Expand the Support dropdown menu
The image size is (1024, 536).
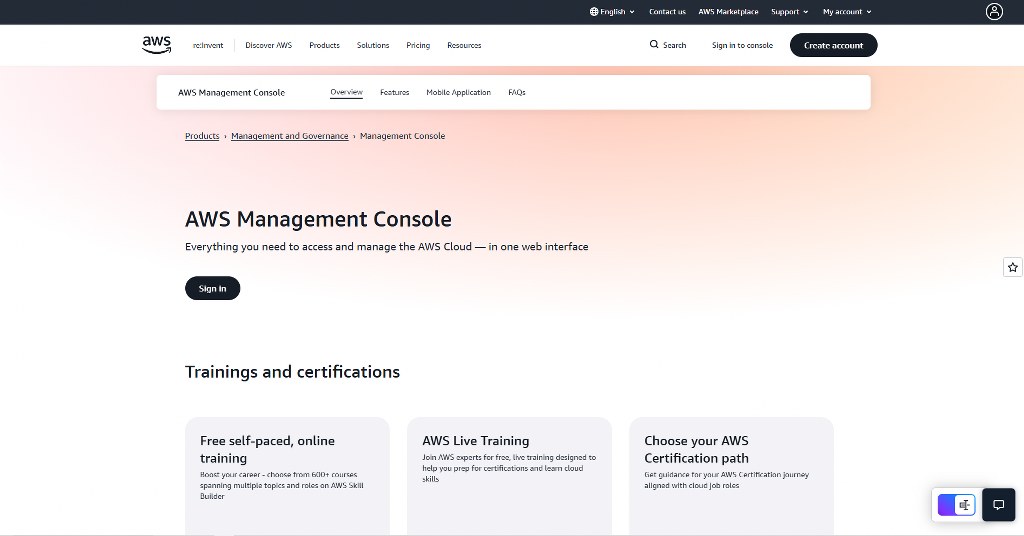click(790, 12)
